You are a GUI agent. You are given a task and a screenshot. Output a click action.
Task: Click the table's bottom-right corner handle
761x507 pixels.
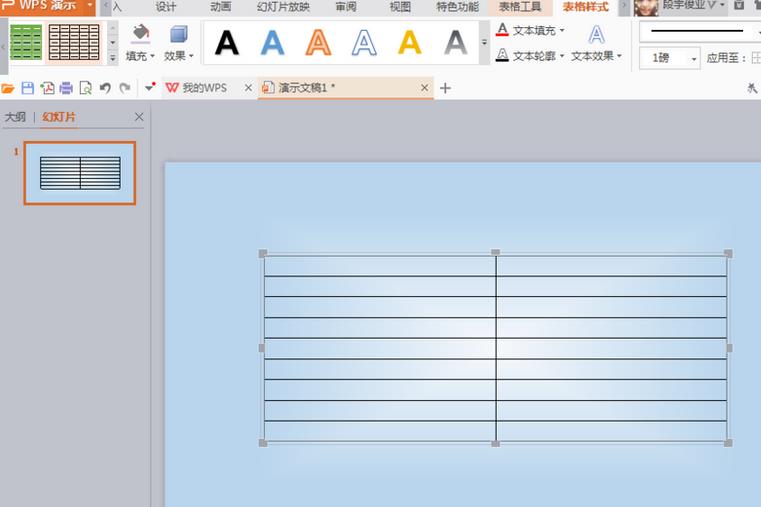[728, 443]
